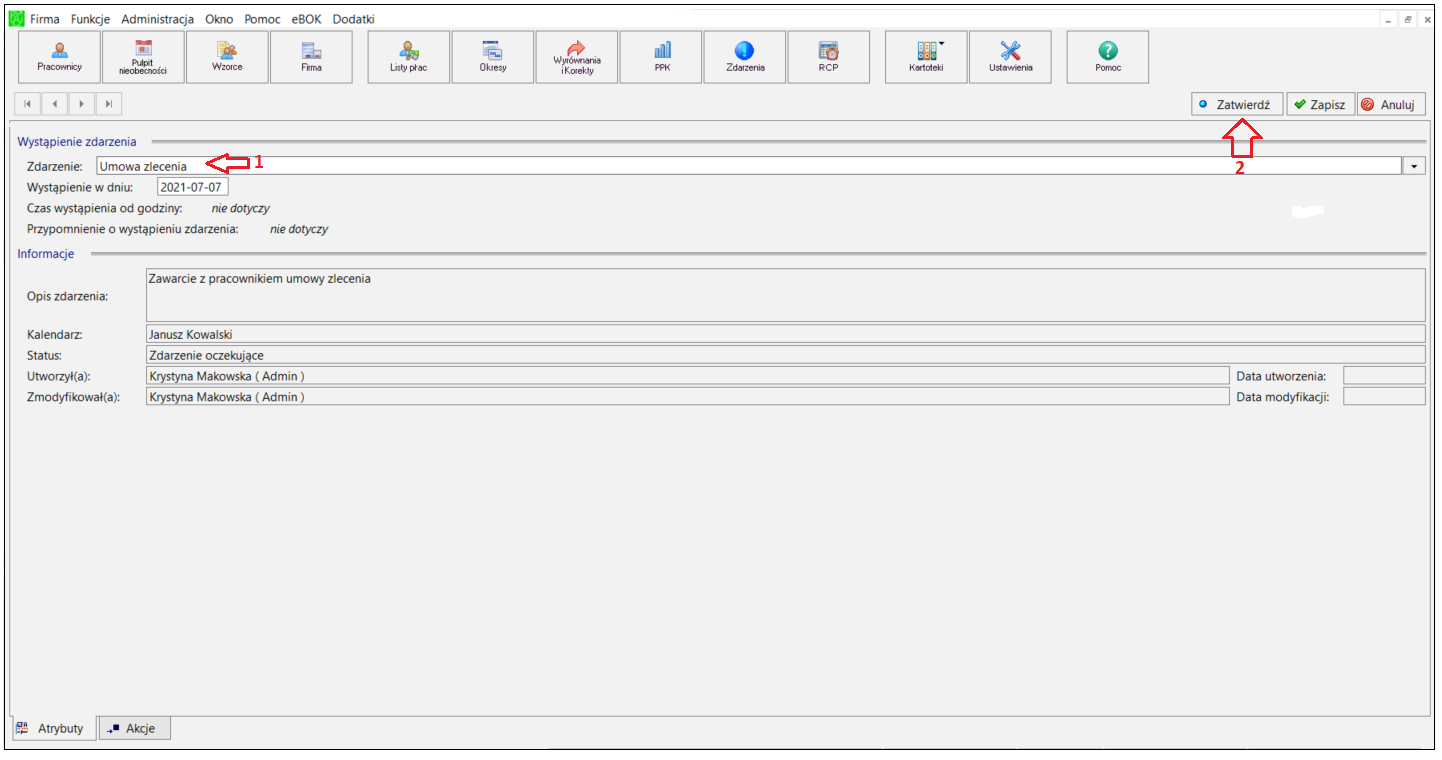Screen dimensions: 1442x760
Task: Open the Okresy toolbar module
Action: [493, 57]
